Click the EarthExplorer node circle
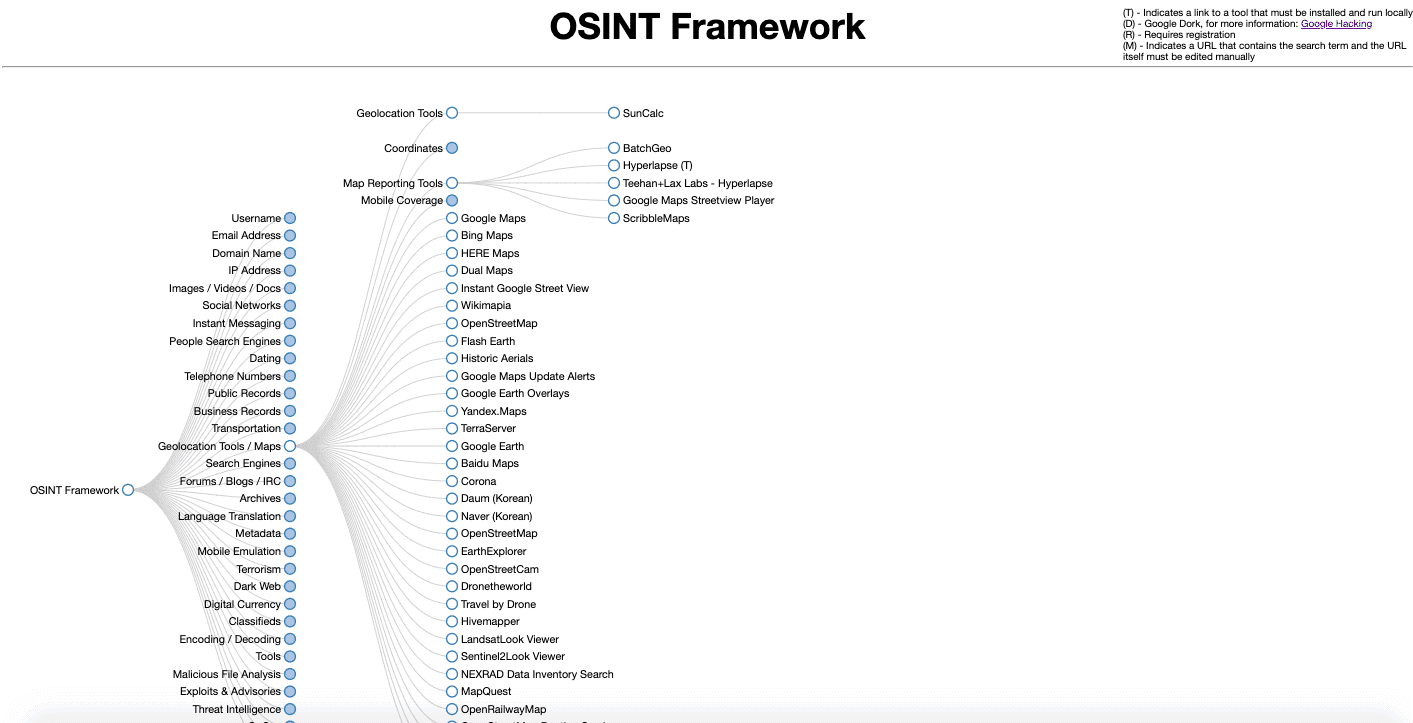 tap(452, 551)
